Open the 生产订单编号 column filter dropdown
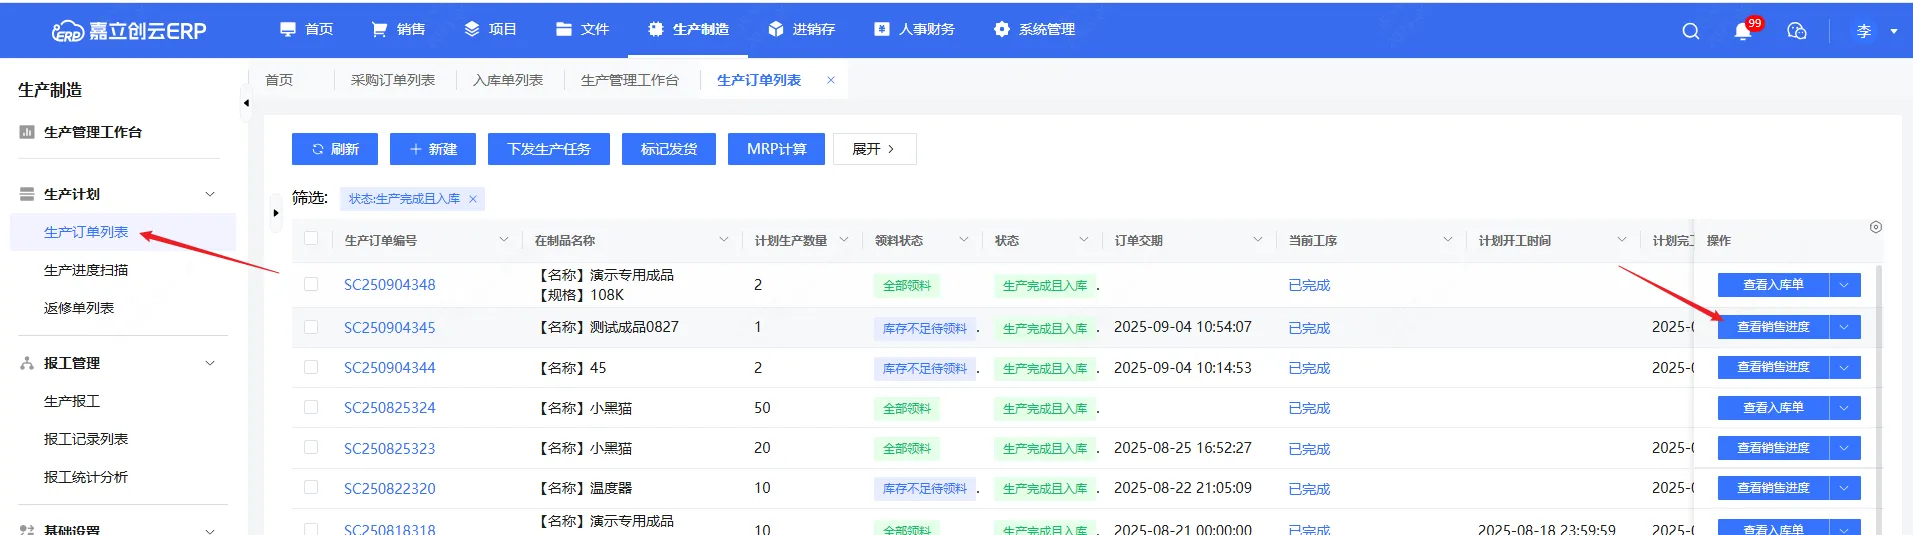Image resolution: width=1913 pixels, height=535 pixels. [503, 240]
